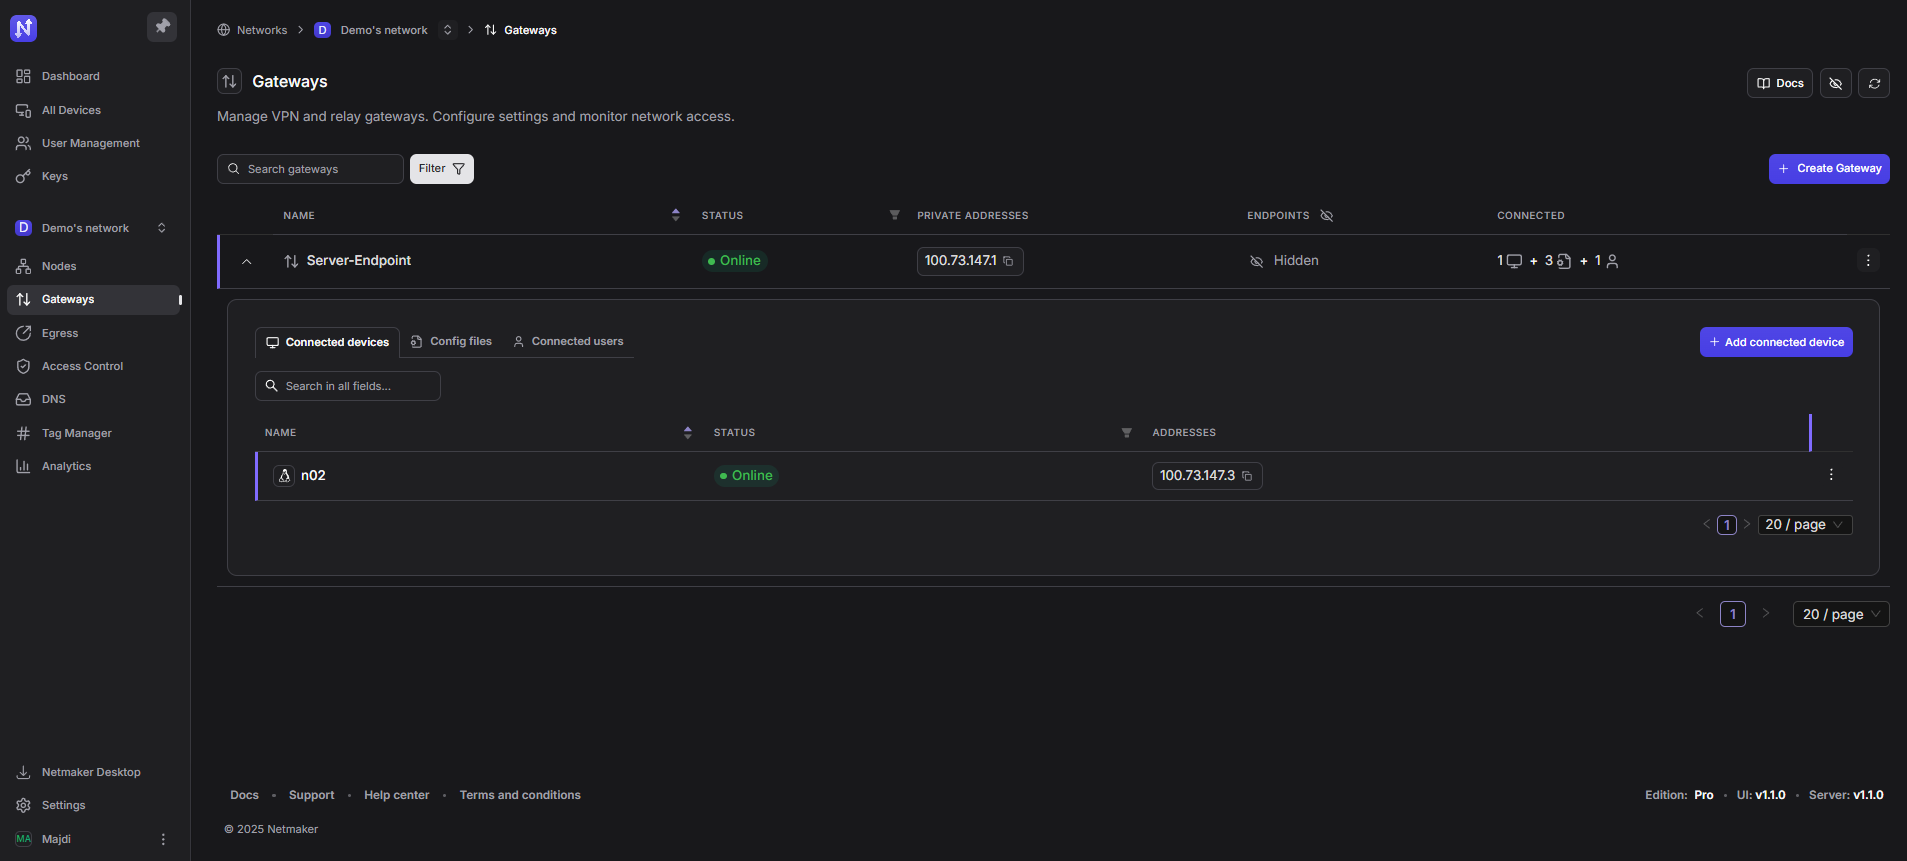Collapse the Server-Endpoint gateway row
Image resolution: width=1907 pixels, height=861 pixels.
coord(247,262)
